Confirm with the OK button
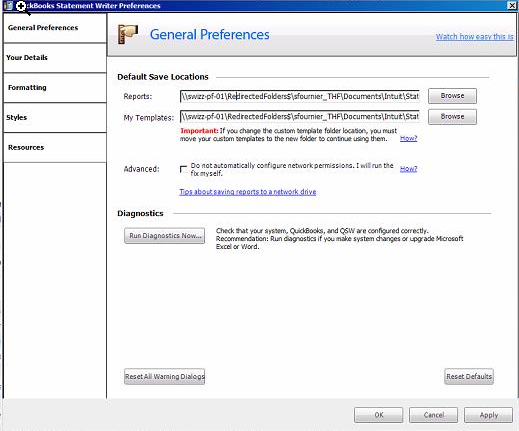 (379, 415)
